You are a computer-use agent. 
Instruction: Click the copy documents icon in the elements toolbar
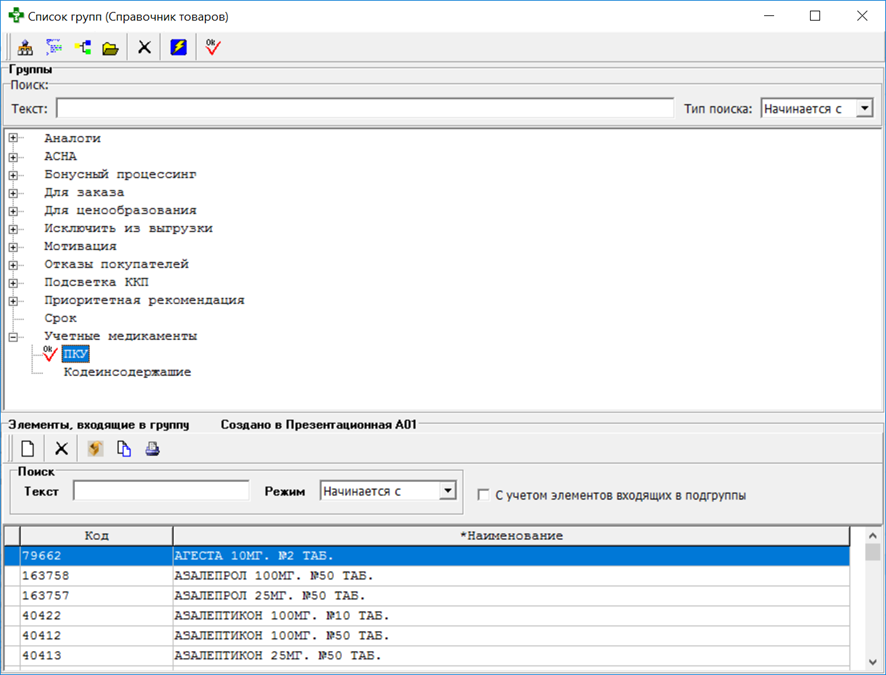point(124,449)
